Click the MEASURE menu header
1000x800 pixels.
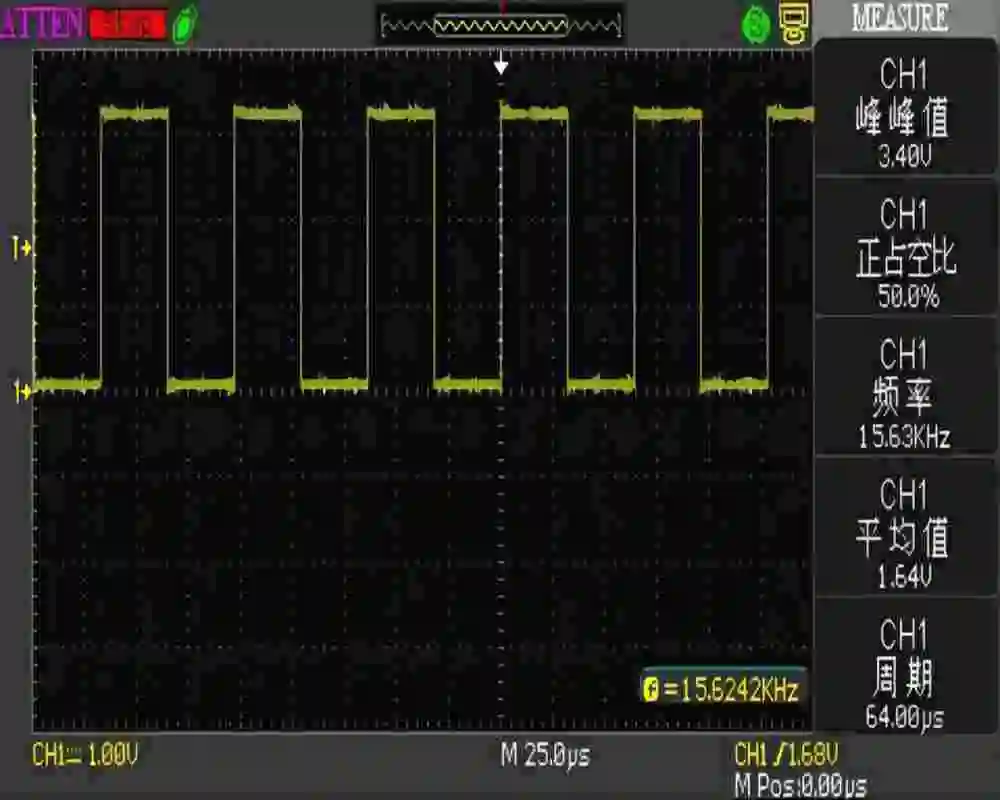coord(901,18)
